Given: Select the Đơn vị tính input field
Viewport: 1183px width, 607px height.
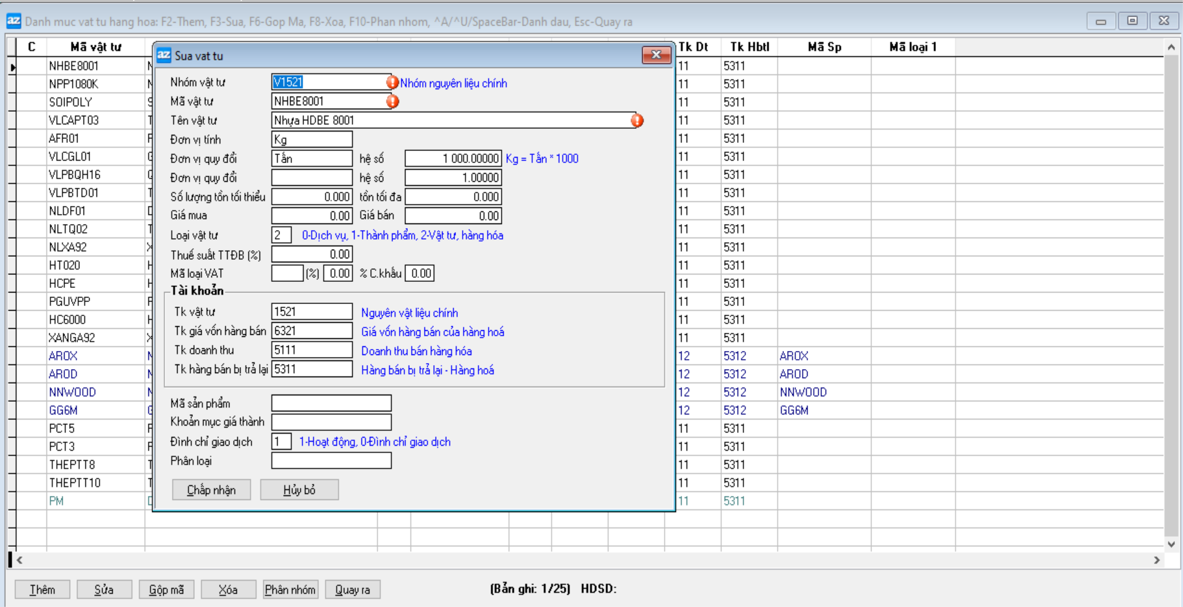Looking at the screenshot, I should 312,140.
